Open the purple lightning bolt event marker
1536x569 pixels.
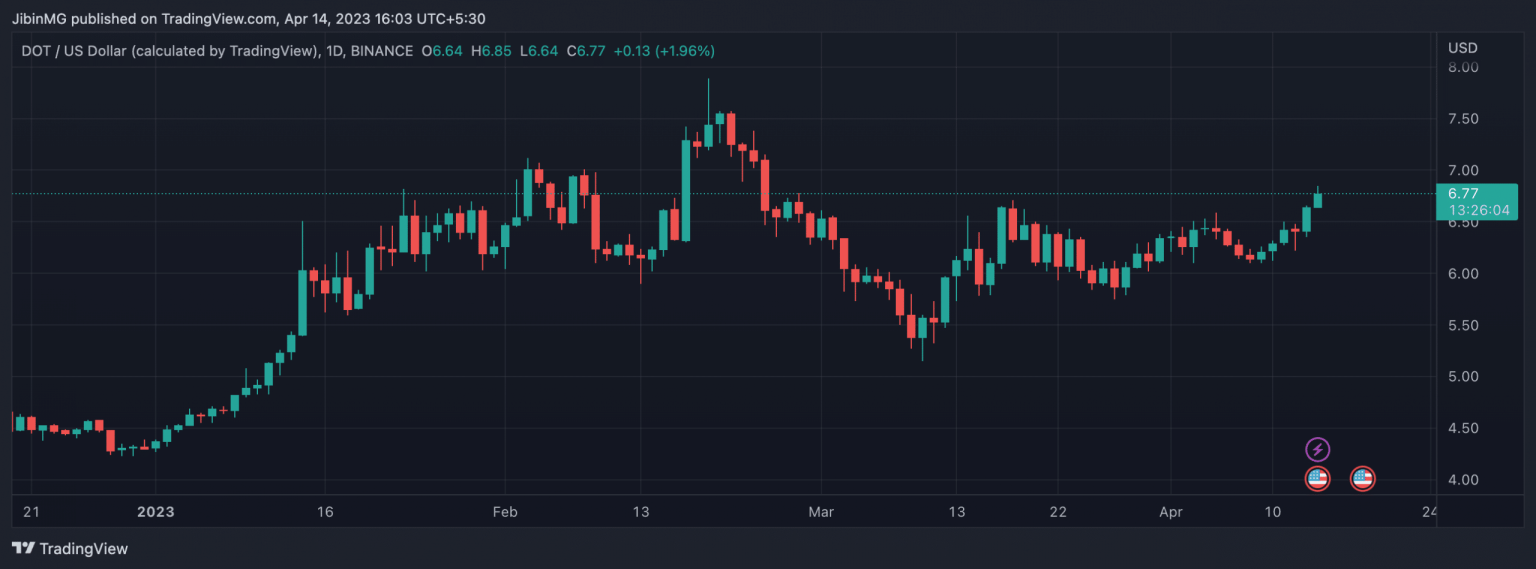click(x=1318, y=450)
